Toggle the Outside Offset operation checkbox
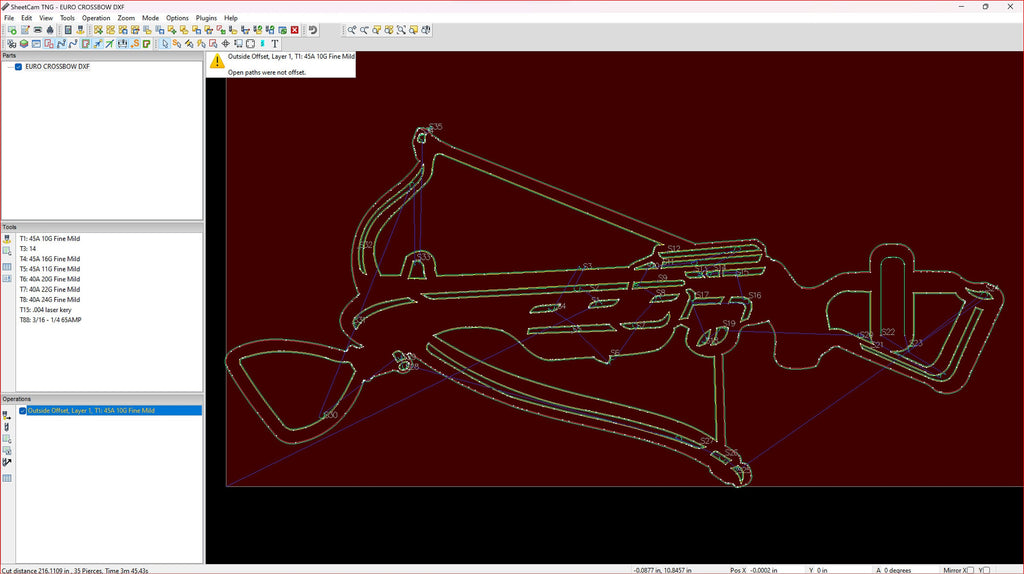The height and width of the screenshot is (574, 1024). [x=22, y=411]
